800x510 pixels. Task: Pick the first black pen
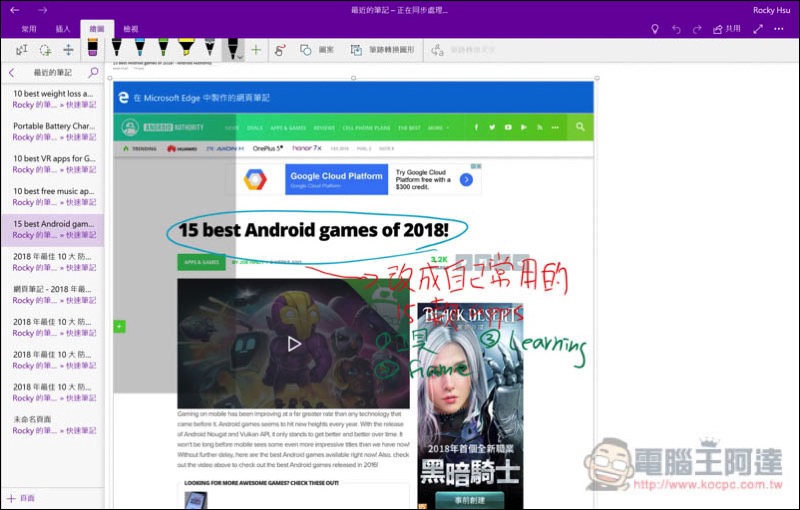[116, 47]
